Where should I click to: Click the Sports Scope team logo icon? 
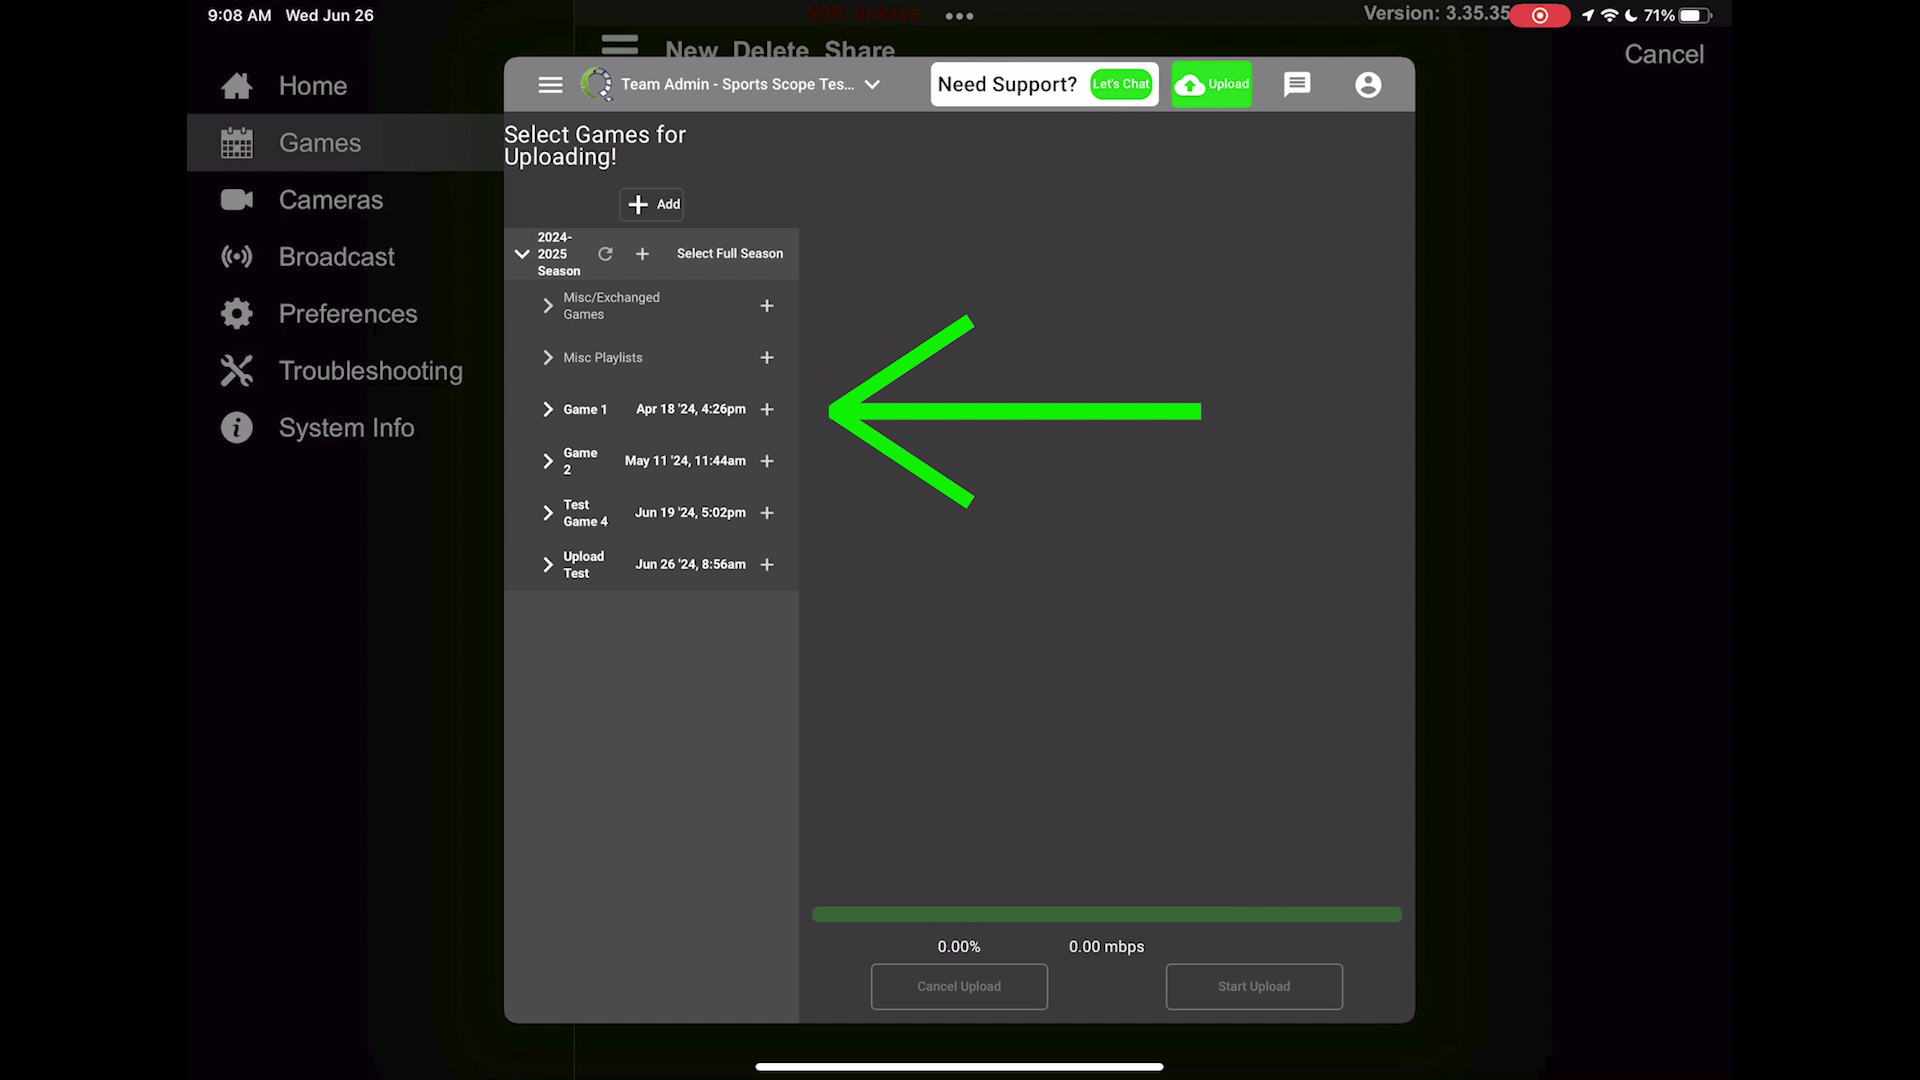597,84
